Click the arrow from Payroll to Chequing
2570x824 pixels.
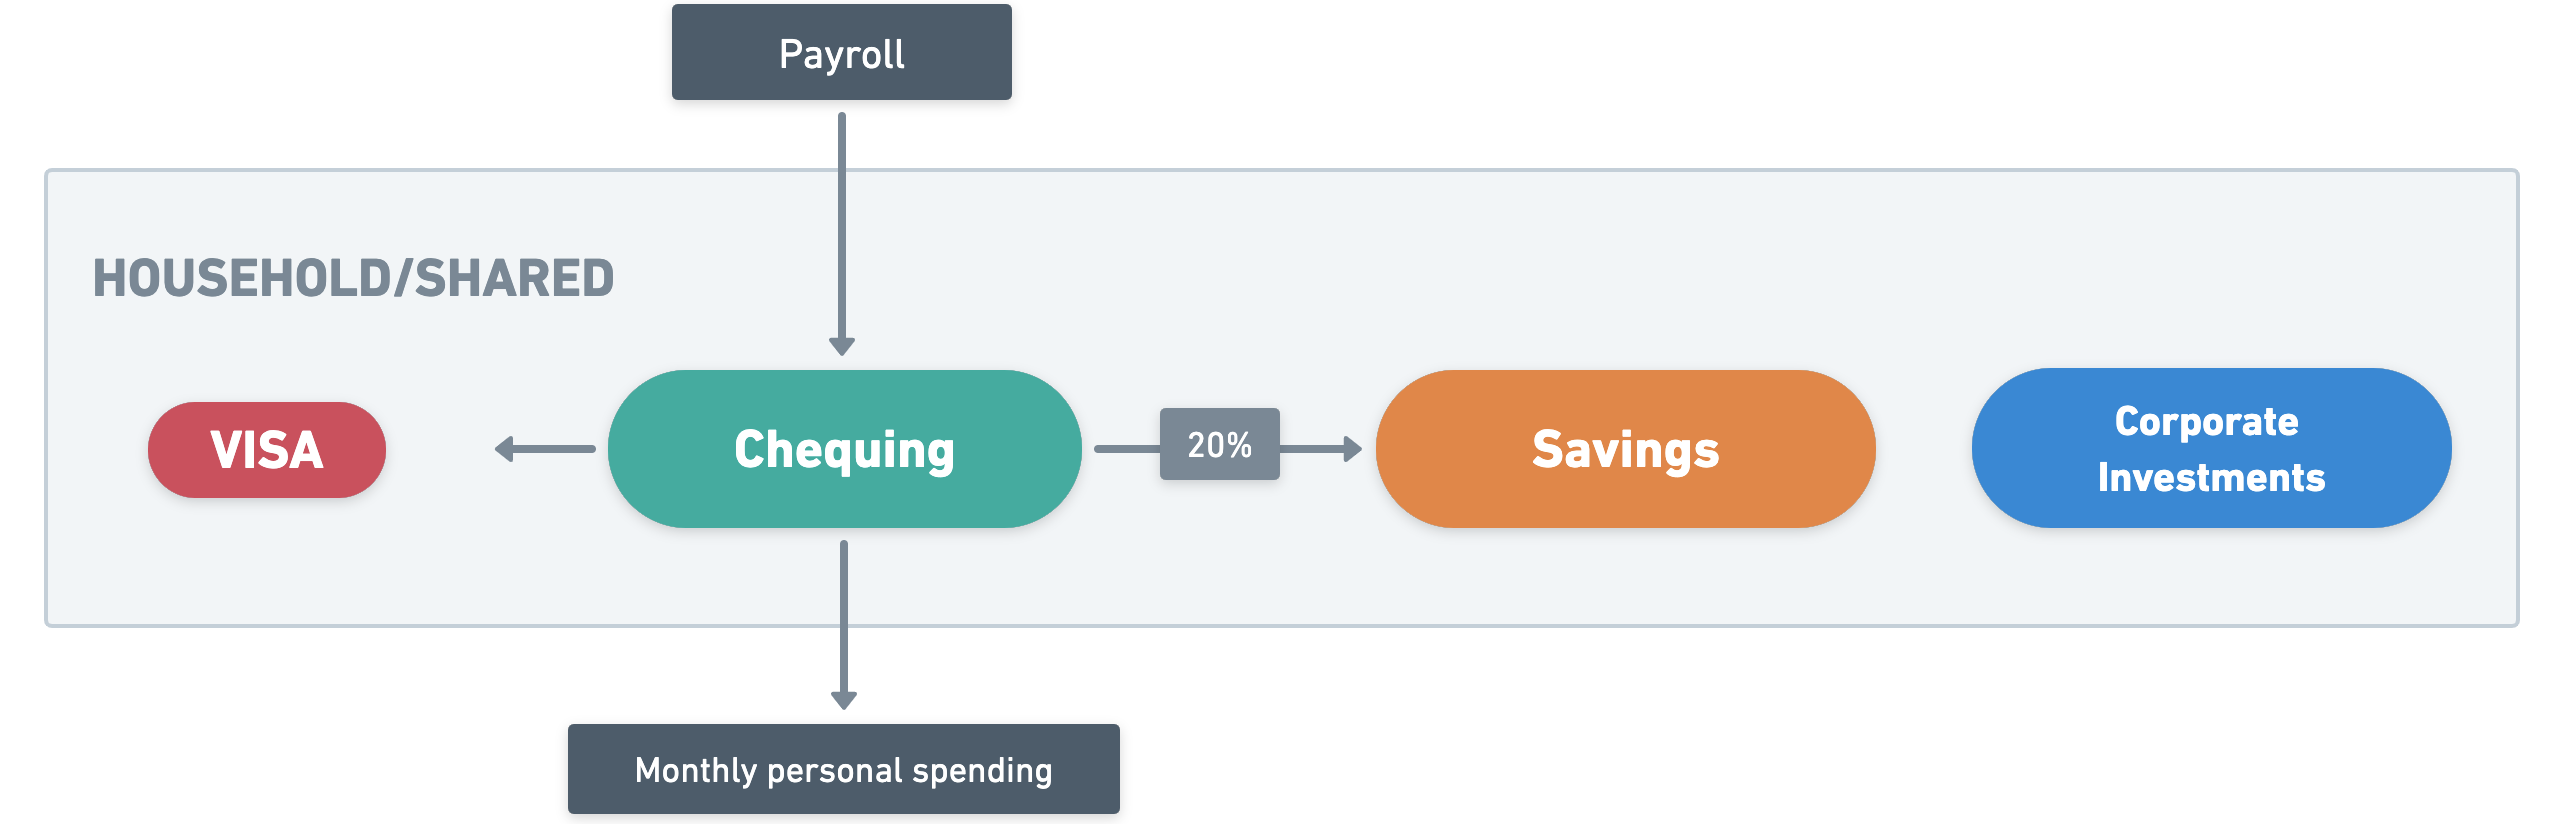[842, 234]
